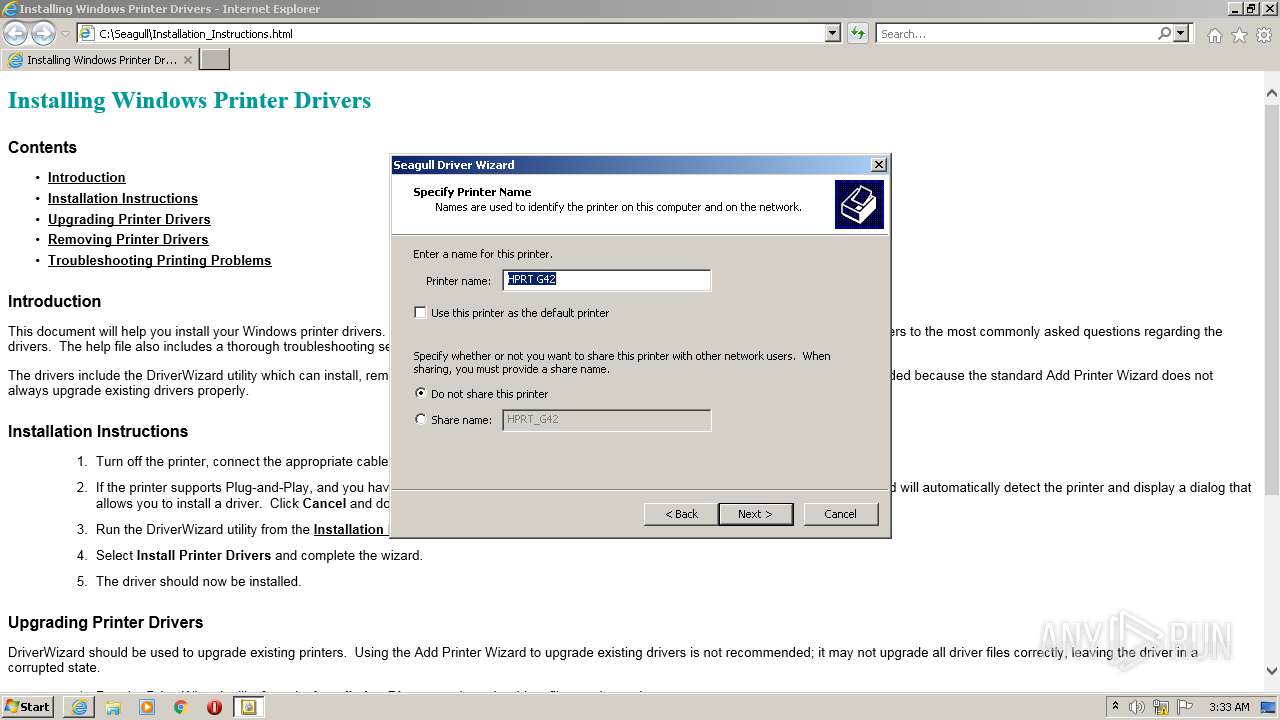
Task: Click the Share name text field
Action: pyautogui.click(x=607, y=420)
